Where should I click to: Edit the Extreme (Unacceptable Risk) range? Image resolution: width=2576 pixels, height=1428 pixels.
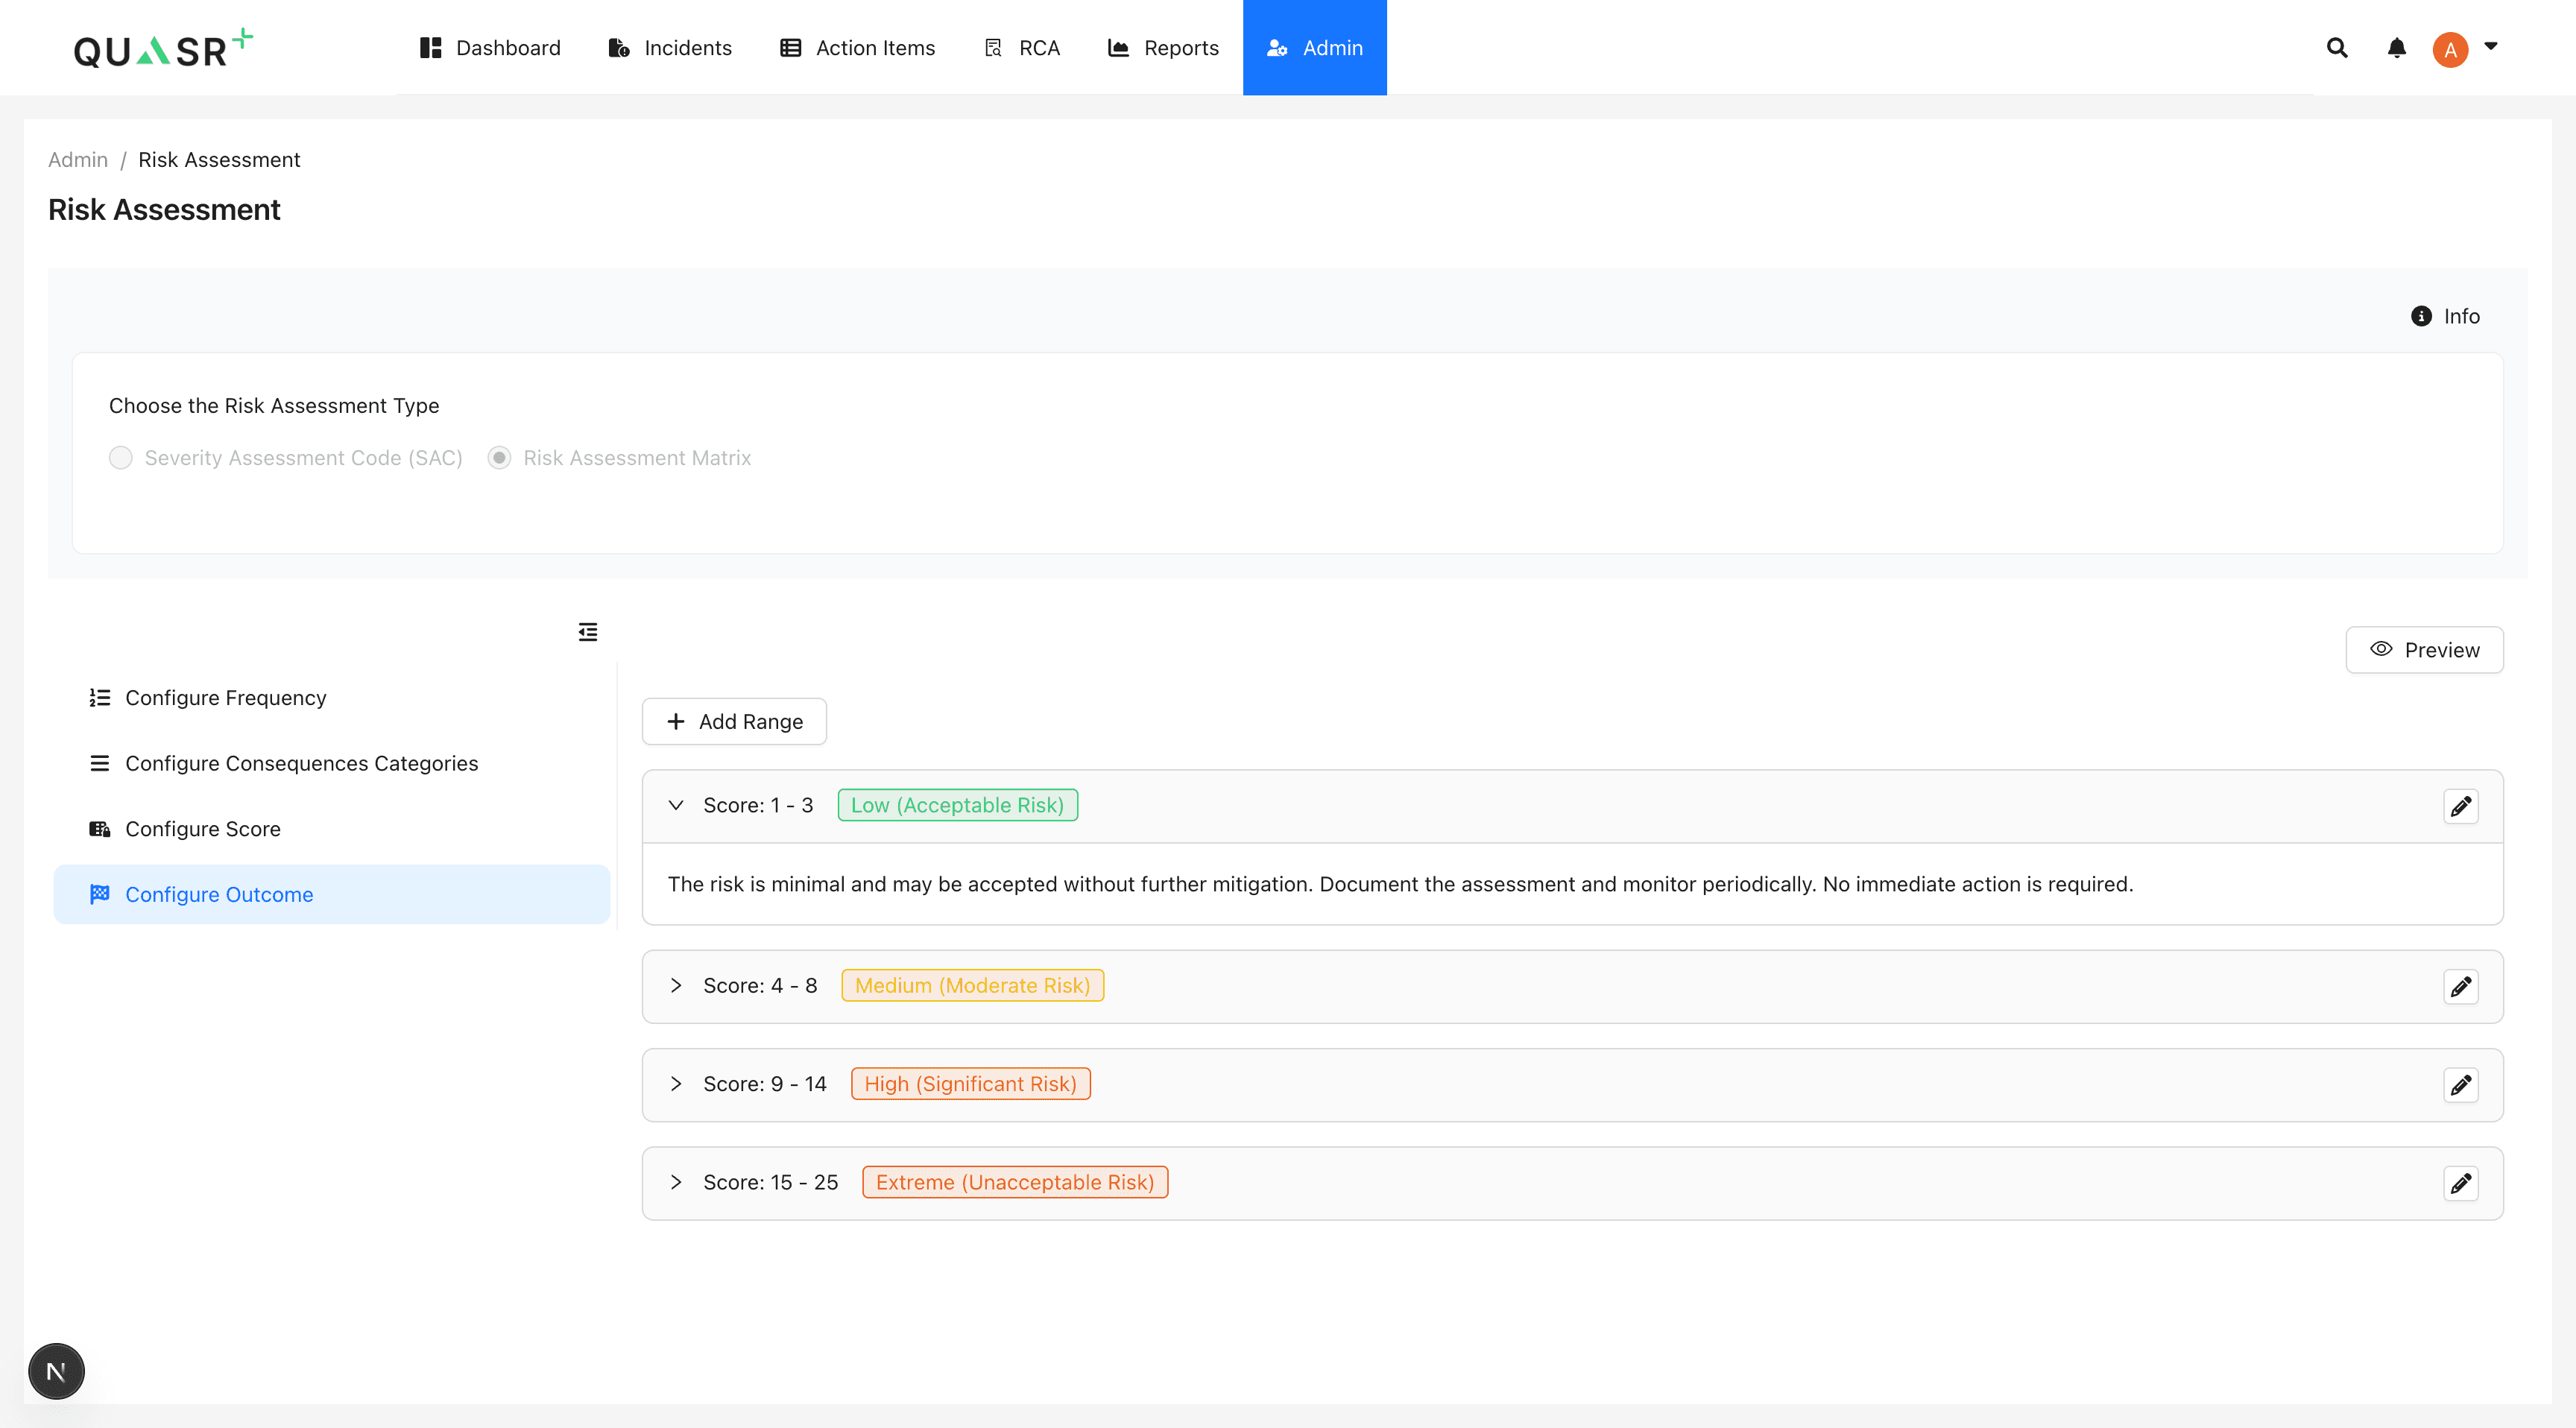[x=2460, y=1183]
